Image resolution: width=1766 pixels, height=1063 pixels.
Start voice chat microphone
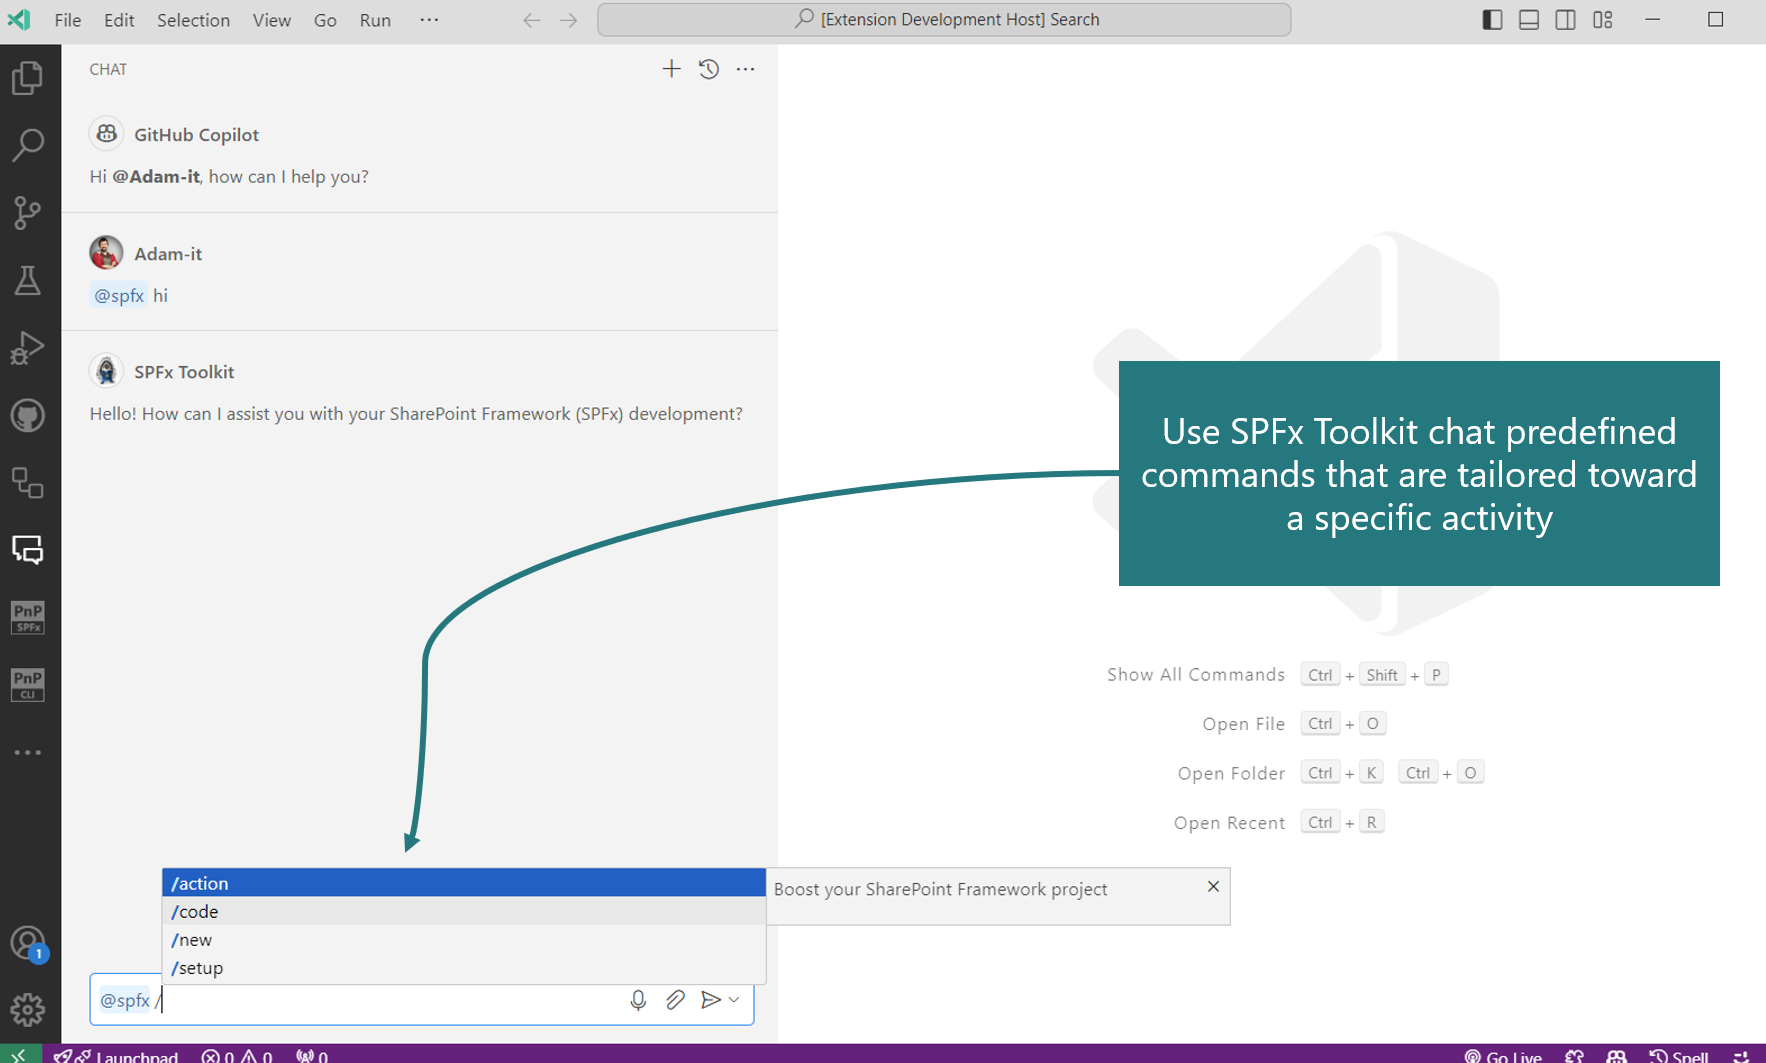pyautogui.click(x=638, y=1000)
